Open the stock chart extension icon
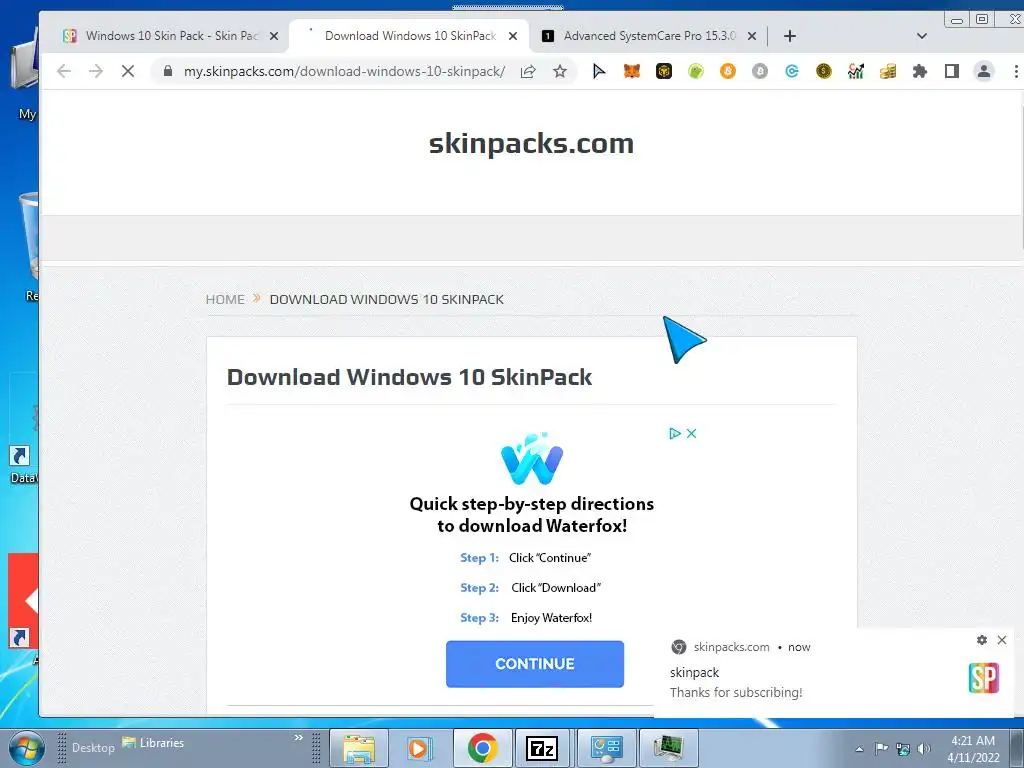This screenshot has width=1024, height=768. (x=856, y=71)
